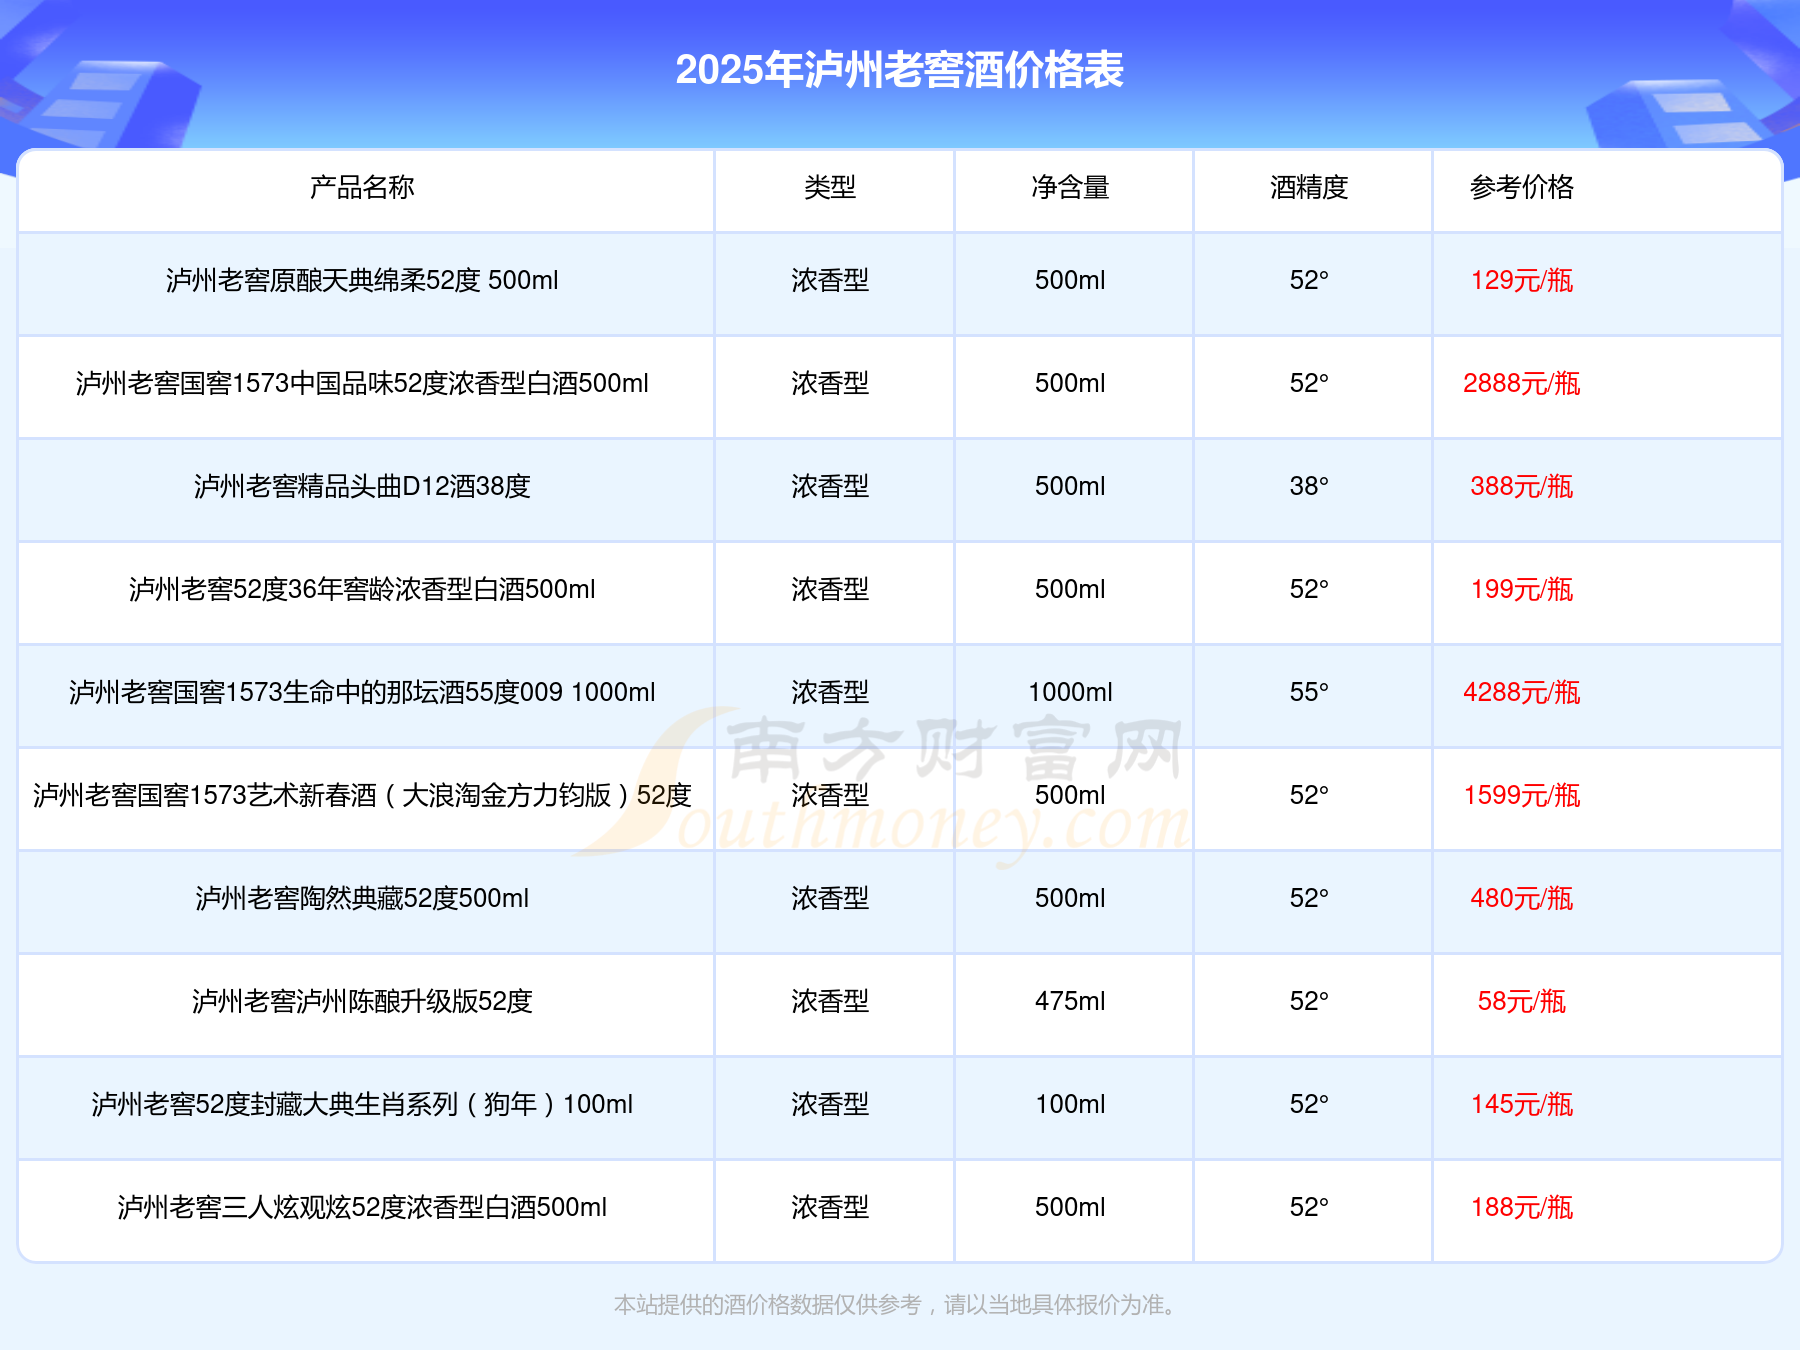Click the 产品名称 column header
Viewport: 1800px width, 1350px height.
[x=362, y=187]
